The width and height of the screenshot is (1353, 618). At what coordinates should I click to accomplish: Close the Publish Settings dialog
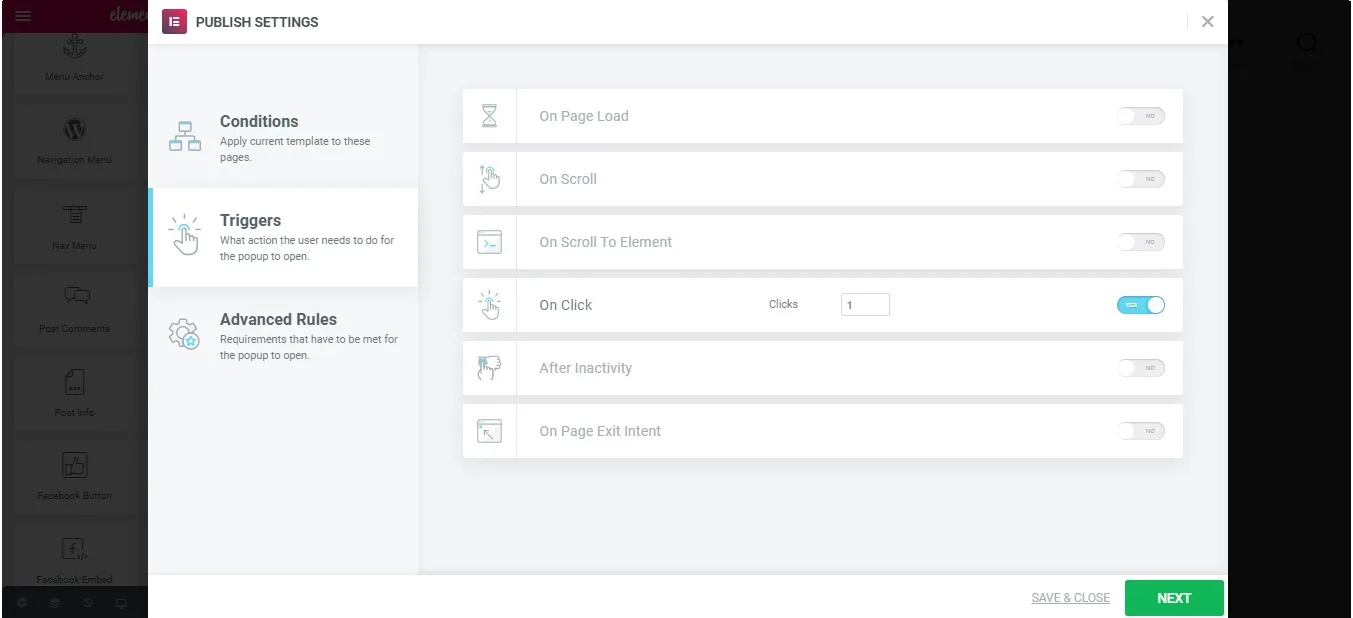point(1208,21)
